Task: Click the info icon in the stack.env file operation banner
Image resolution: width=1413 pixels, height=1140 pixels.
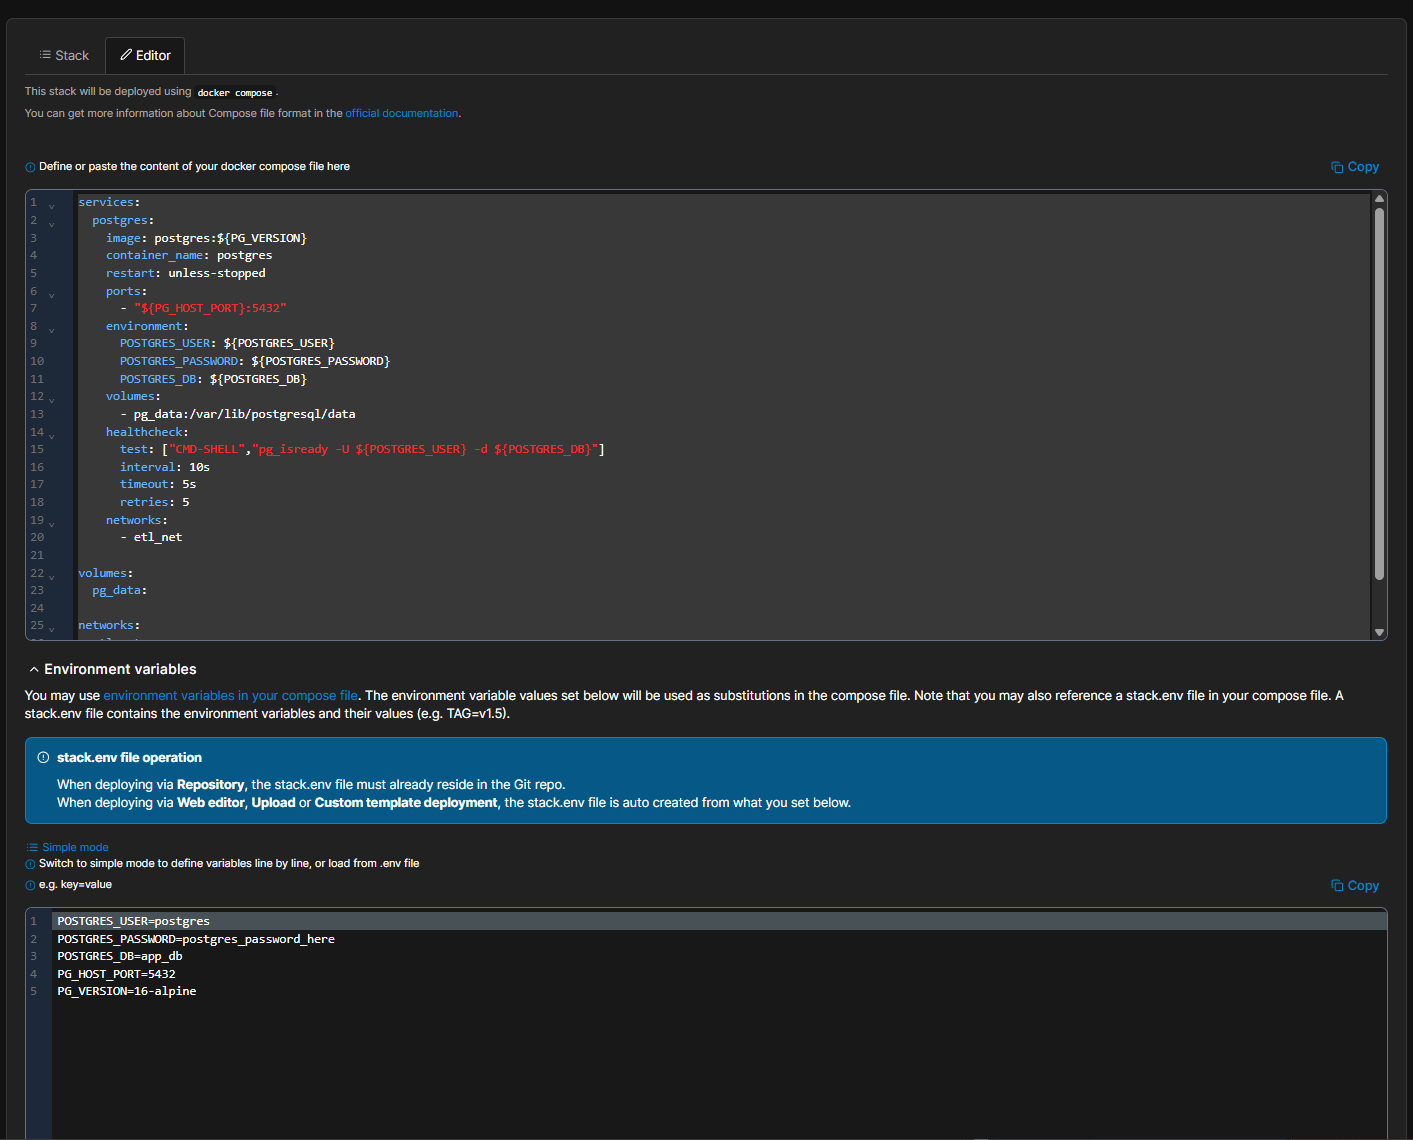Action: pos(43,758)
